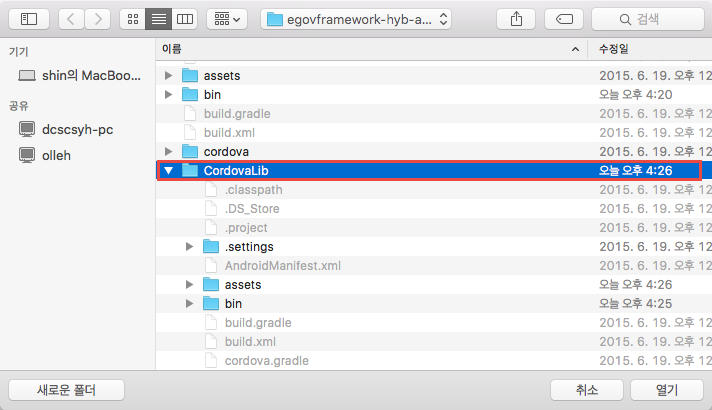Switch to icon grid view

click(x=133, y=19)
